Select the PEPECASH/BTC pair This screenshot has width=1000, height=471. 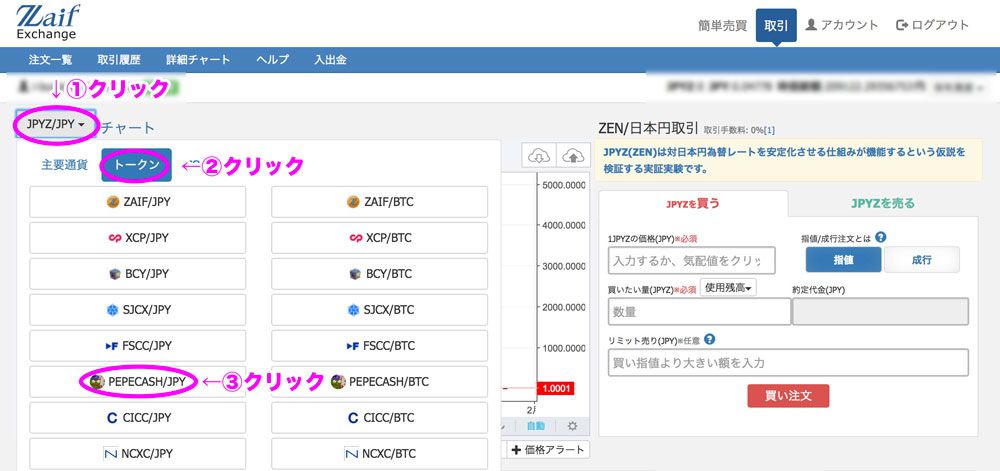tap(379, 382)
